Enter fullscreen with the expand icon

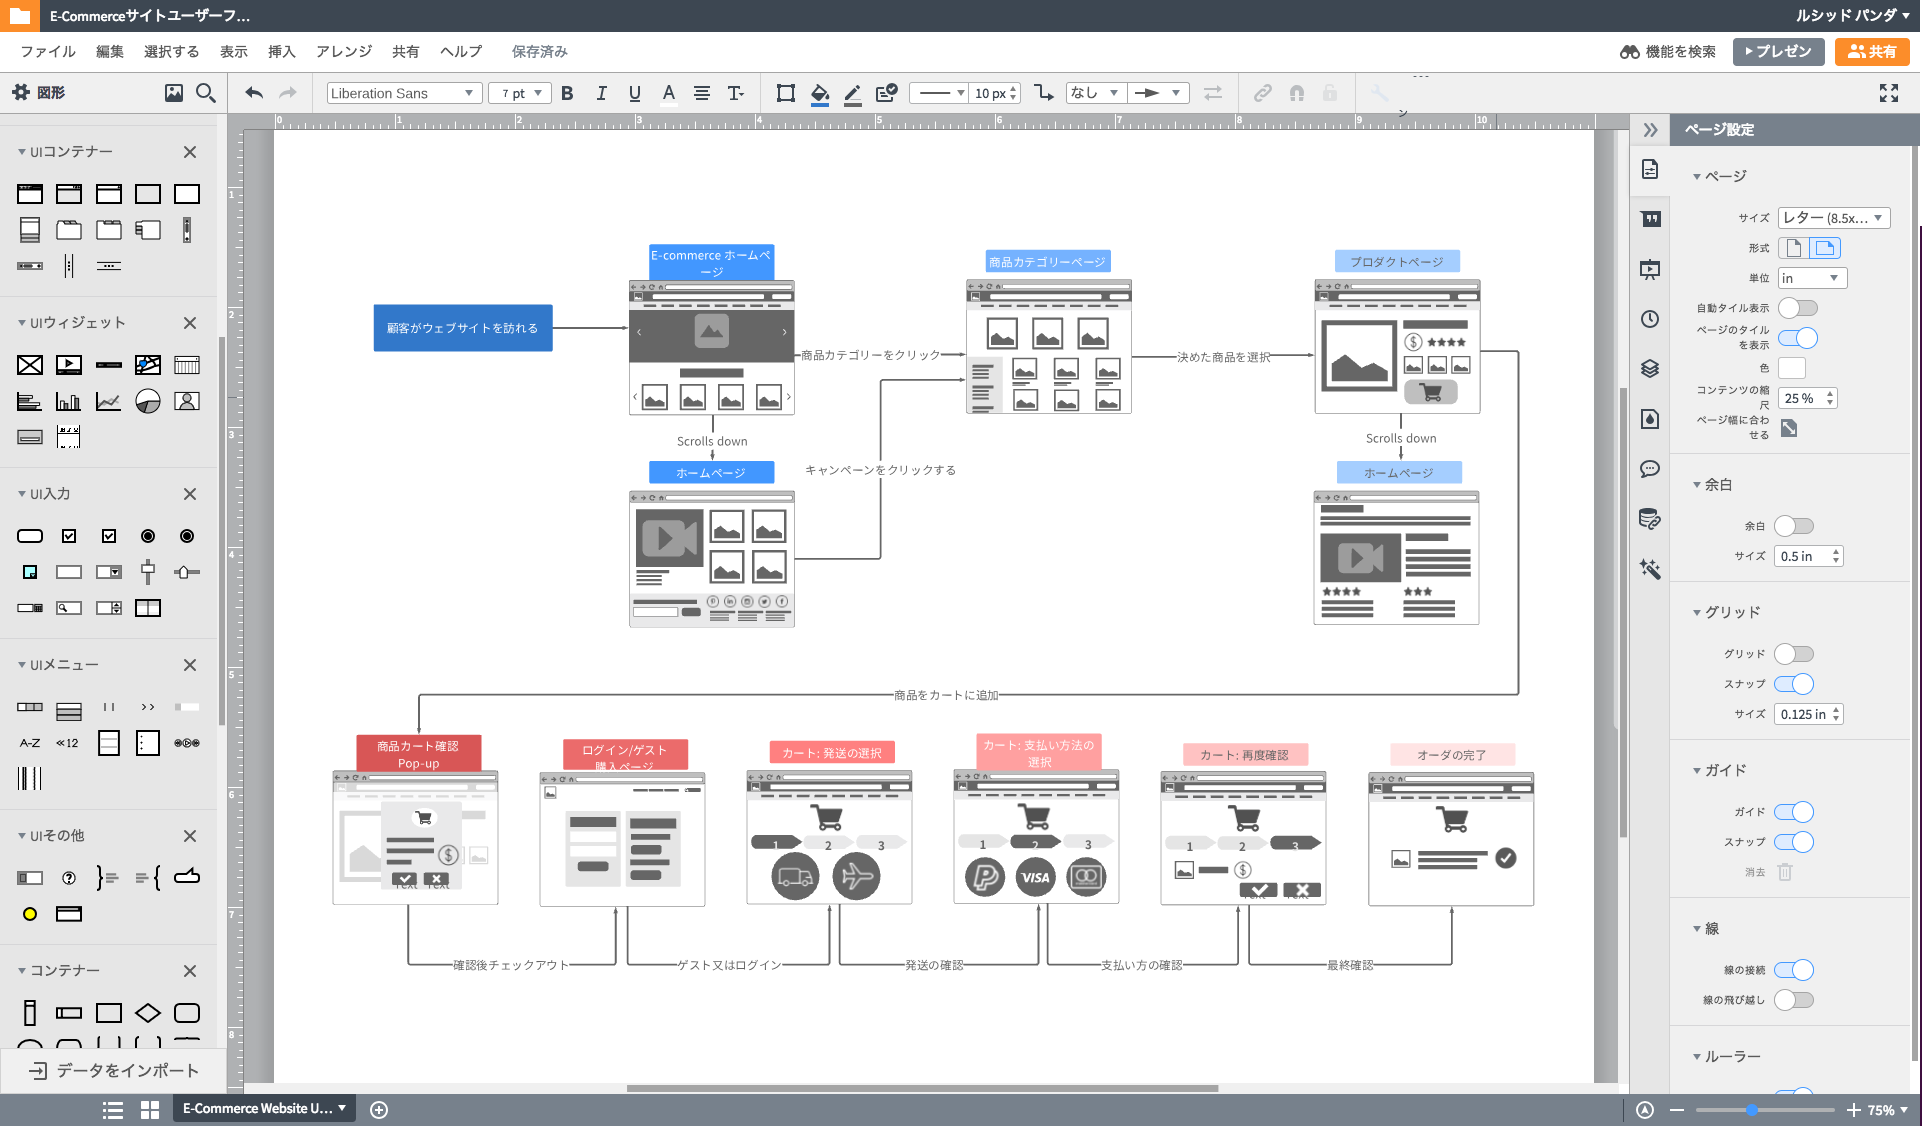[1888, 93]
